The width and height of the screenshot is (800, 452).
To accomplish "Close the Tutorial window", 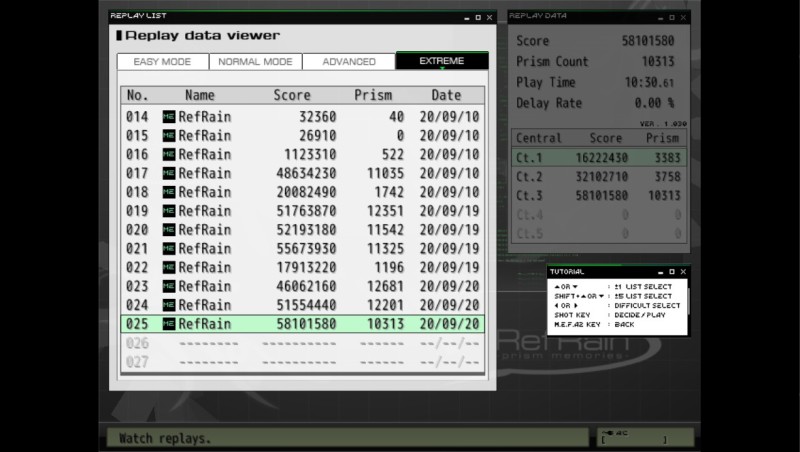I will click(684, 272).
